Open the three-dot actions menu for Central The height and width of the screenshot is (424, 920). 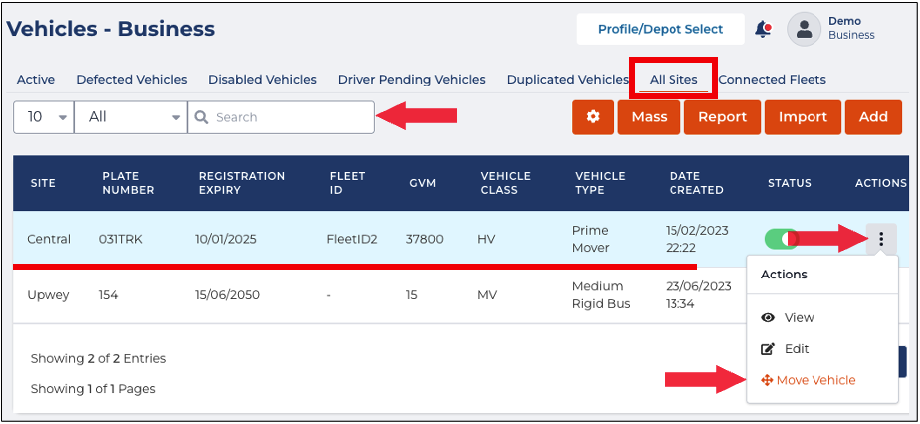[881, 239]
